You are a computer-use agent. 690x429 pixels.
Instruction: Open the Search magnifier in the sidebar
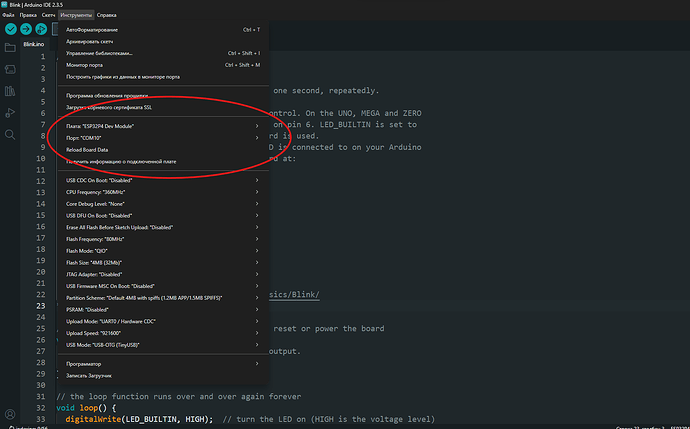[10, 135]
